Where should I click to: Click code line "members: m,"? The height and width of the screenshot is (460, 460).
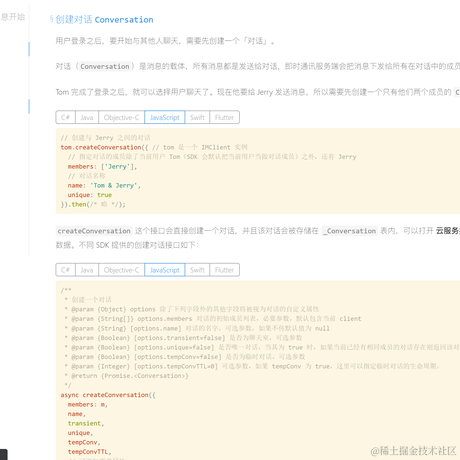pos(88,404)
